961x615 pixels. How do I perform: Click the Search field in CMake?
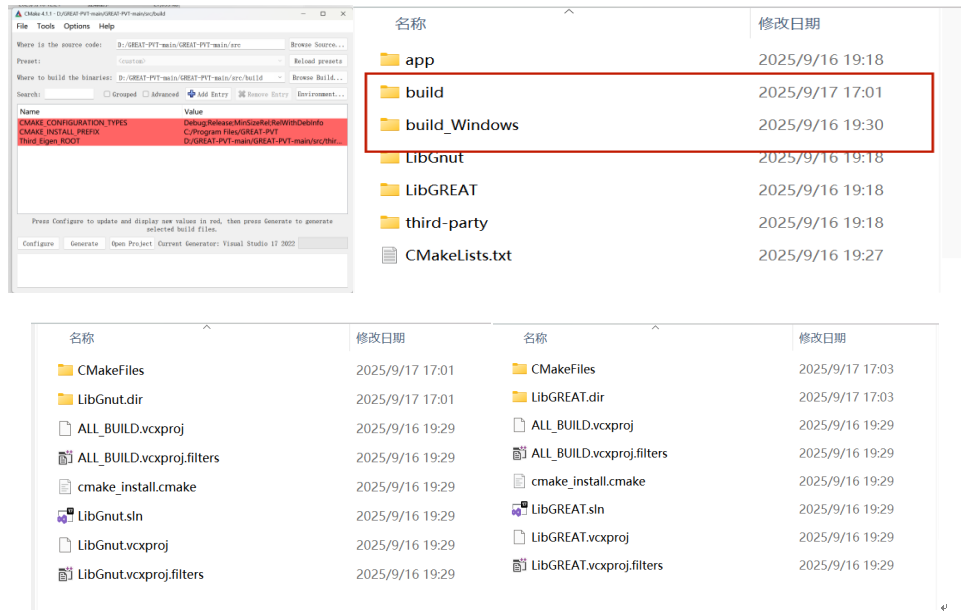pyautogui.click(x=69, y=94)
